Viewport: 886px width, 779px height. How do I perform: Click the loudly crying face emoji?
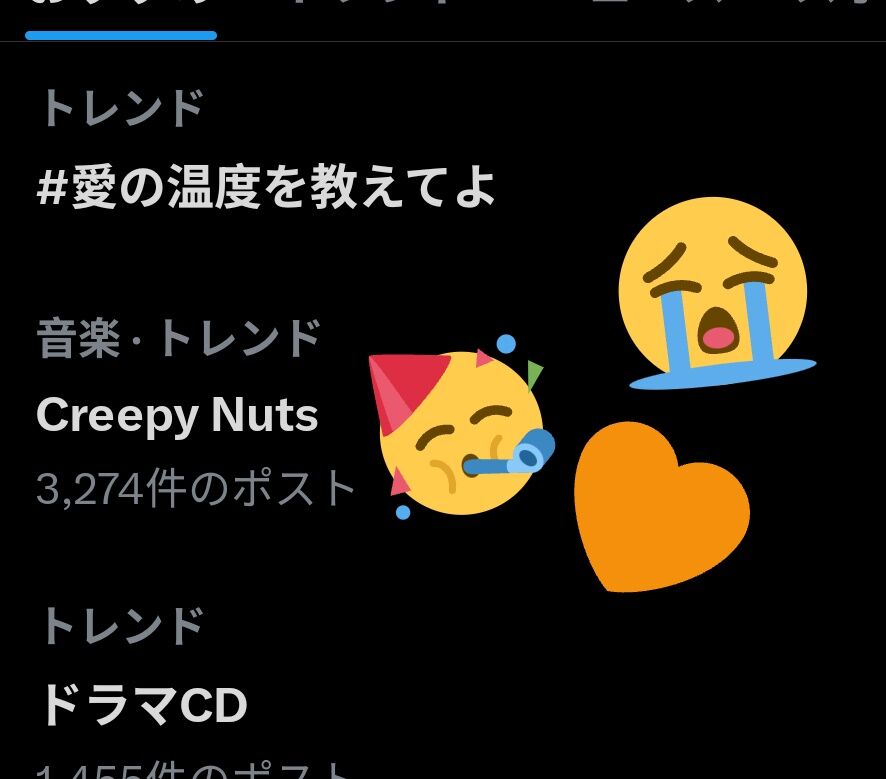[x=718, y=294]
